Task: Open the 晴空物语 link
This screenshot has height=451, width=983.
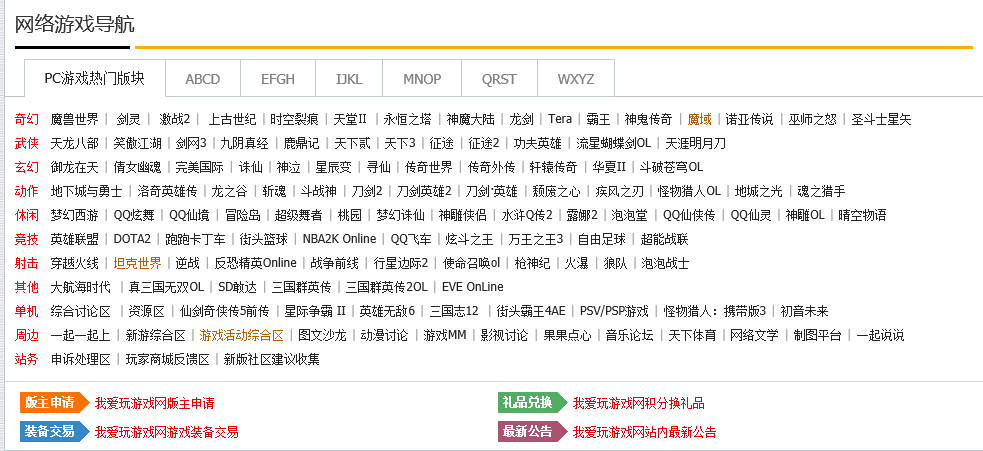Action: [x=862, y=215]
